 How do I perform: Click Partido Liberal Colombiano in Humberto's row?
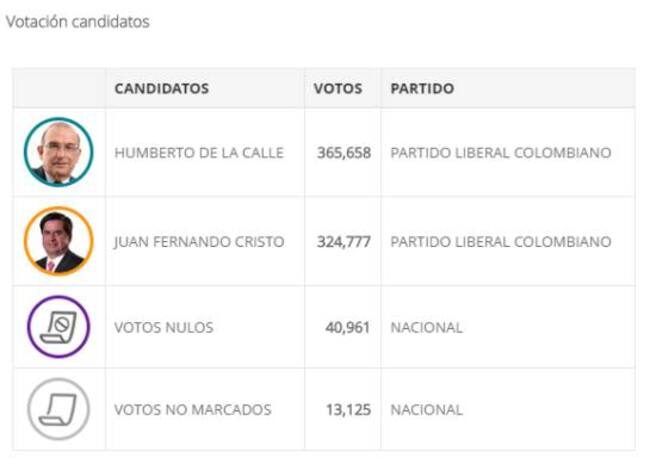[x=500, y=153]
